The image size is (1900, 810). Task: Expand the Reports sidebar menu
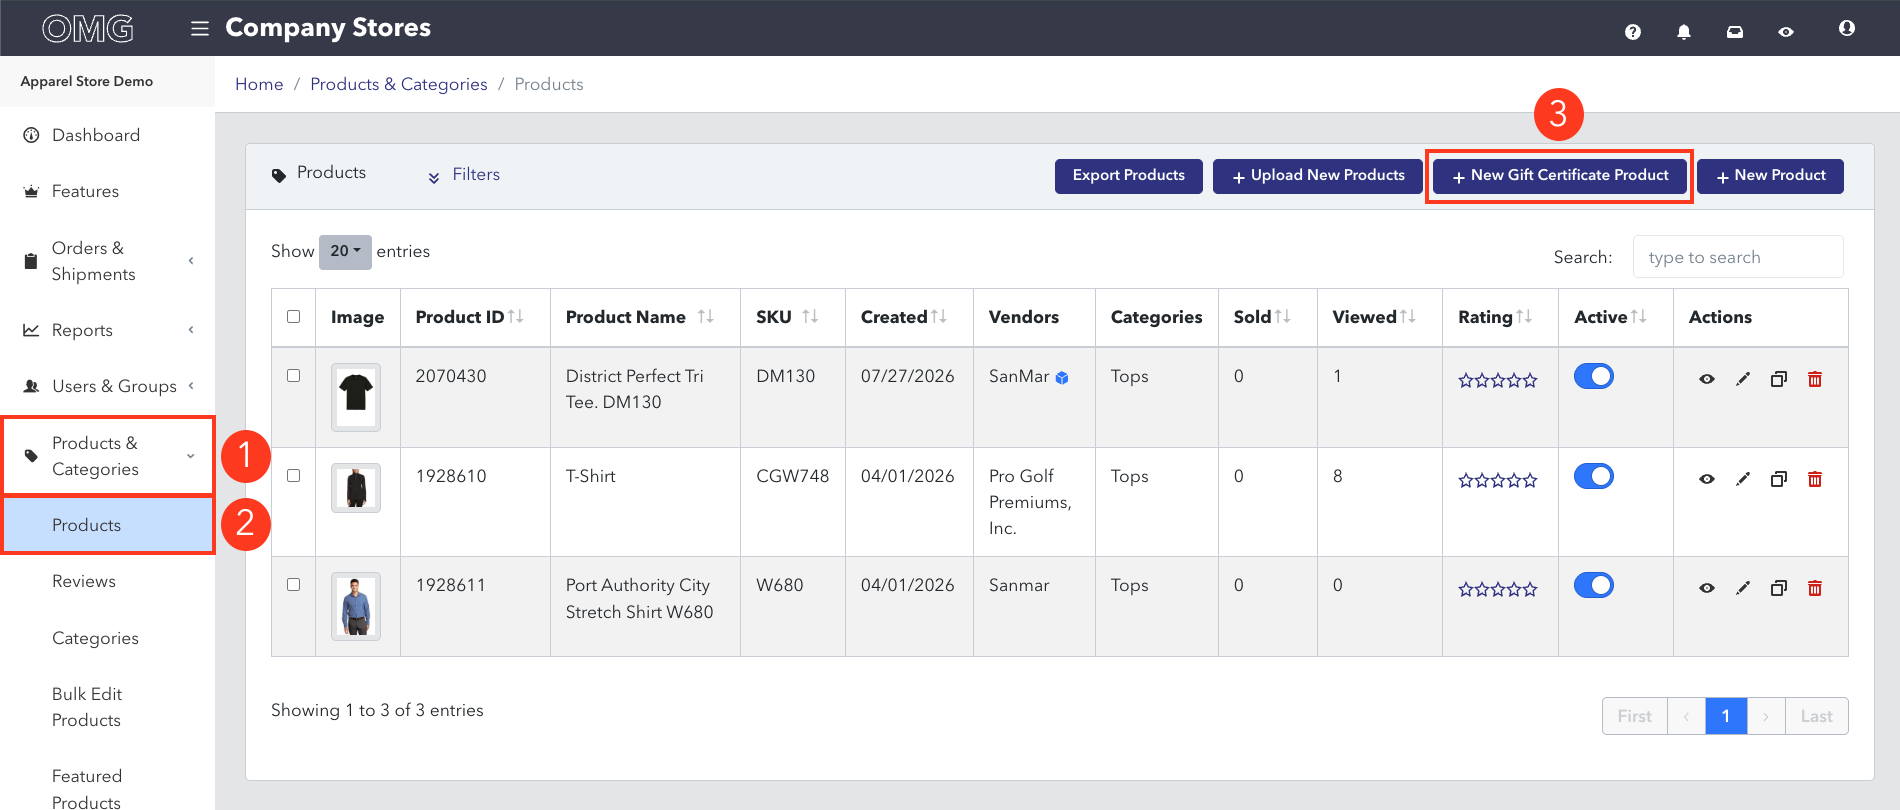pos(107,330)
